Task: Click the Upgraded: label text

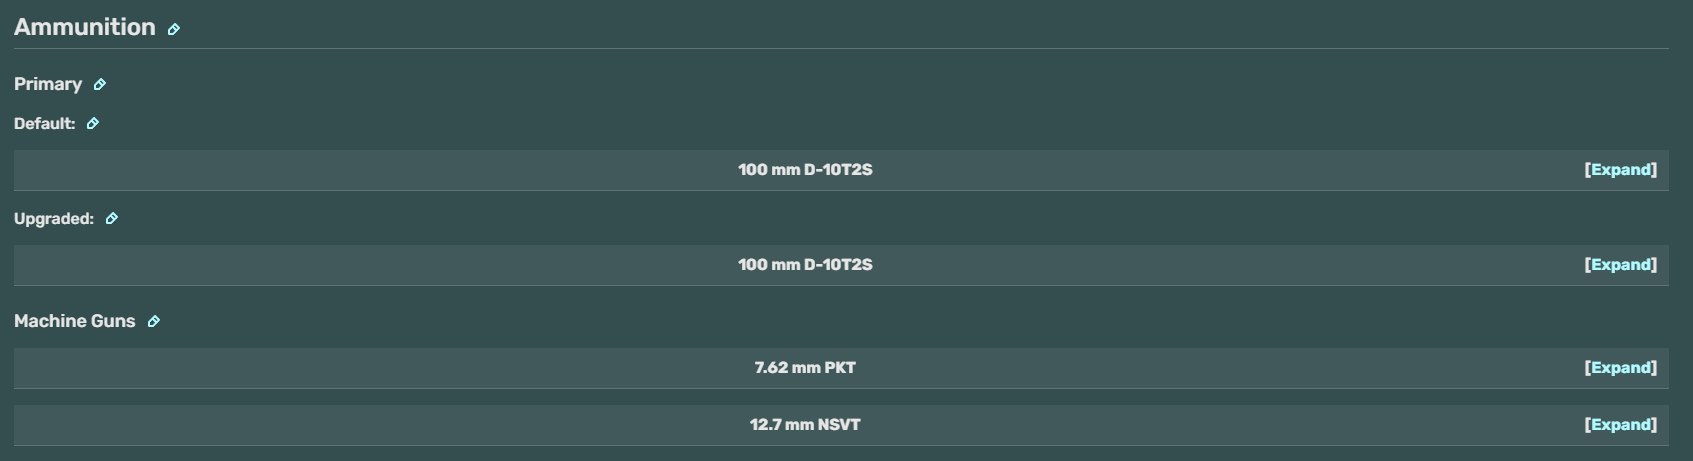Action: pos(54,219)
